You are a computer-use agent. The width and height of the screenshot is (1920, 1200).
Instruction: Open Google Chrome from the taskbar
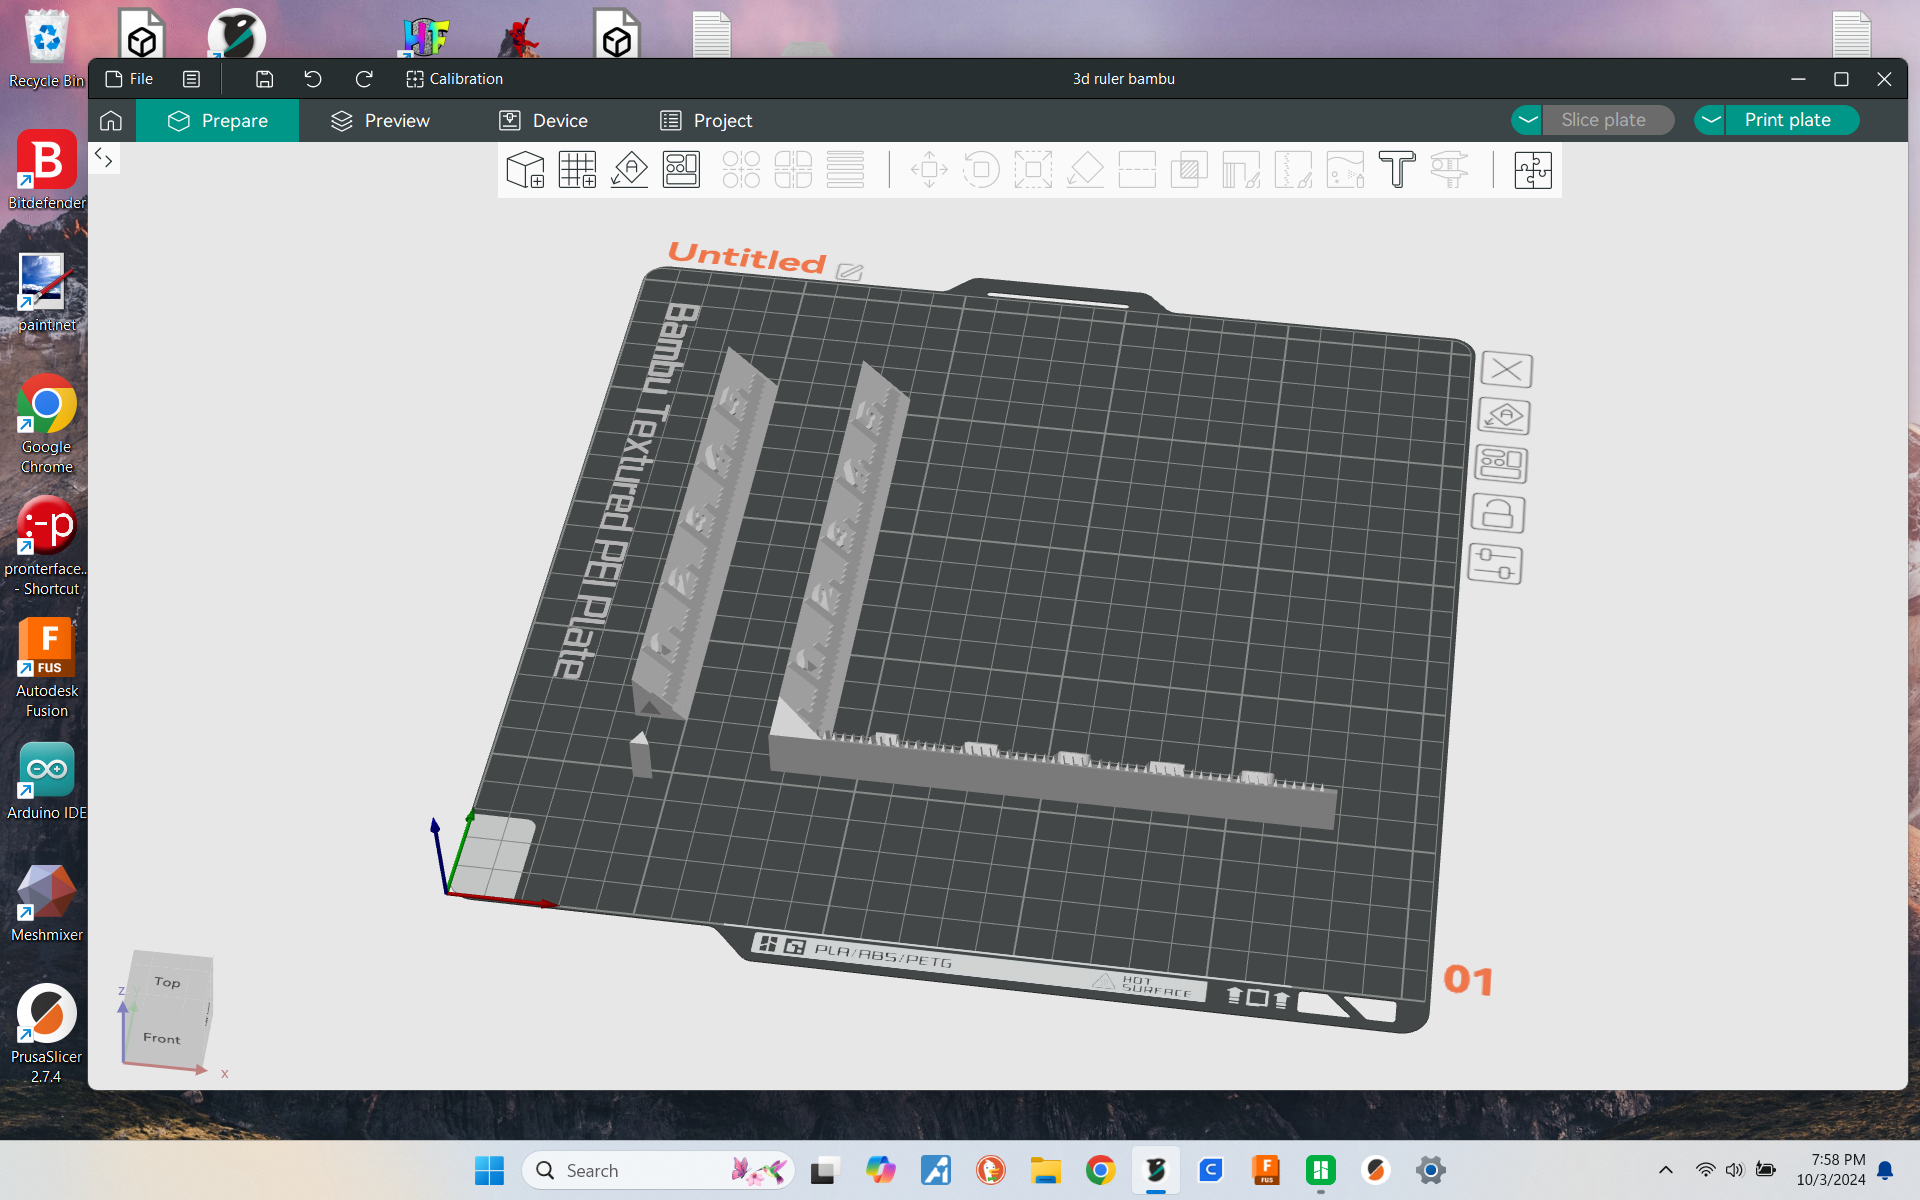(1100, 1170)
